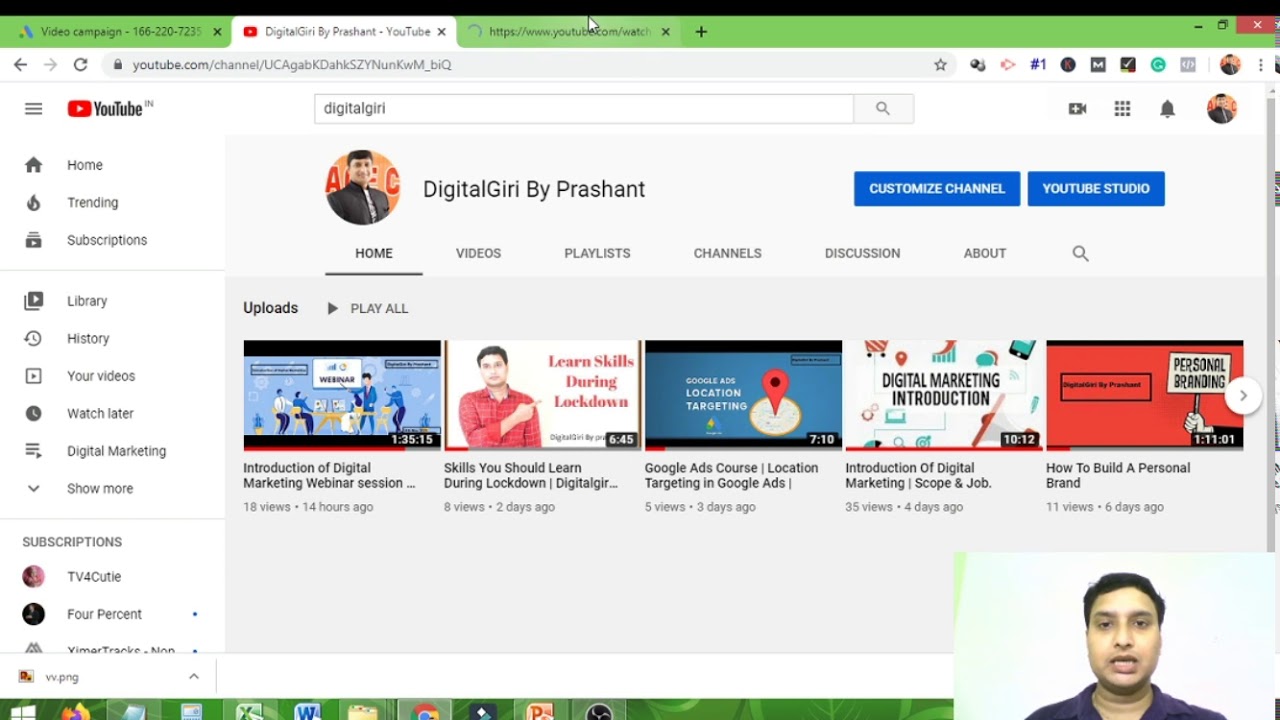Click Customize Channel button
1280x720 pixels.
pos(937,188)
